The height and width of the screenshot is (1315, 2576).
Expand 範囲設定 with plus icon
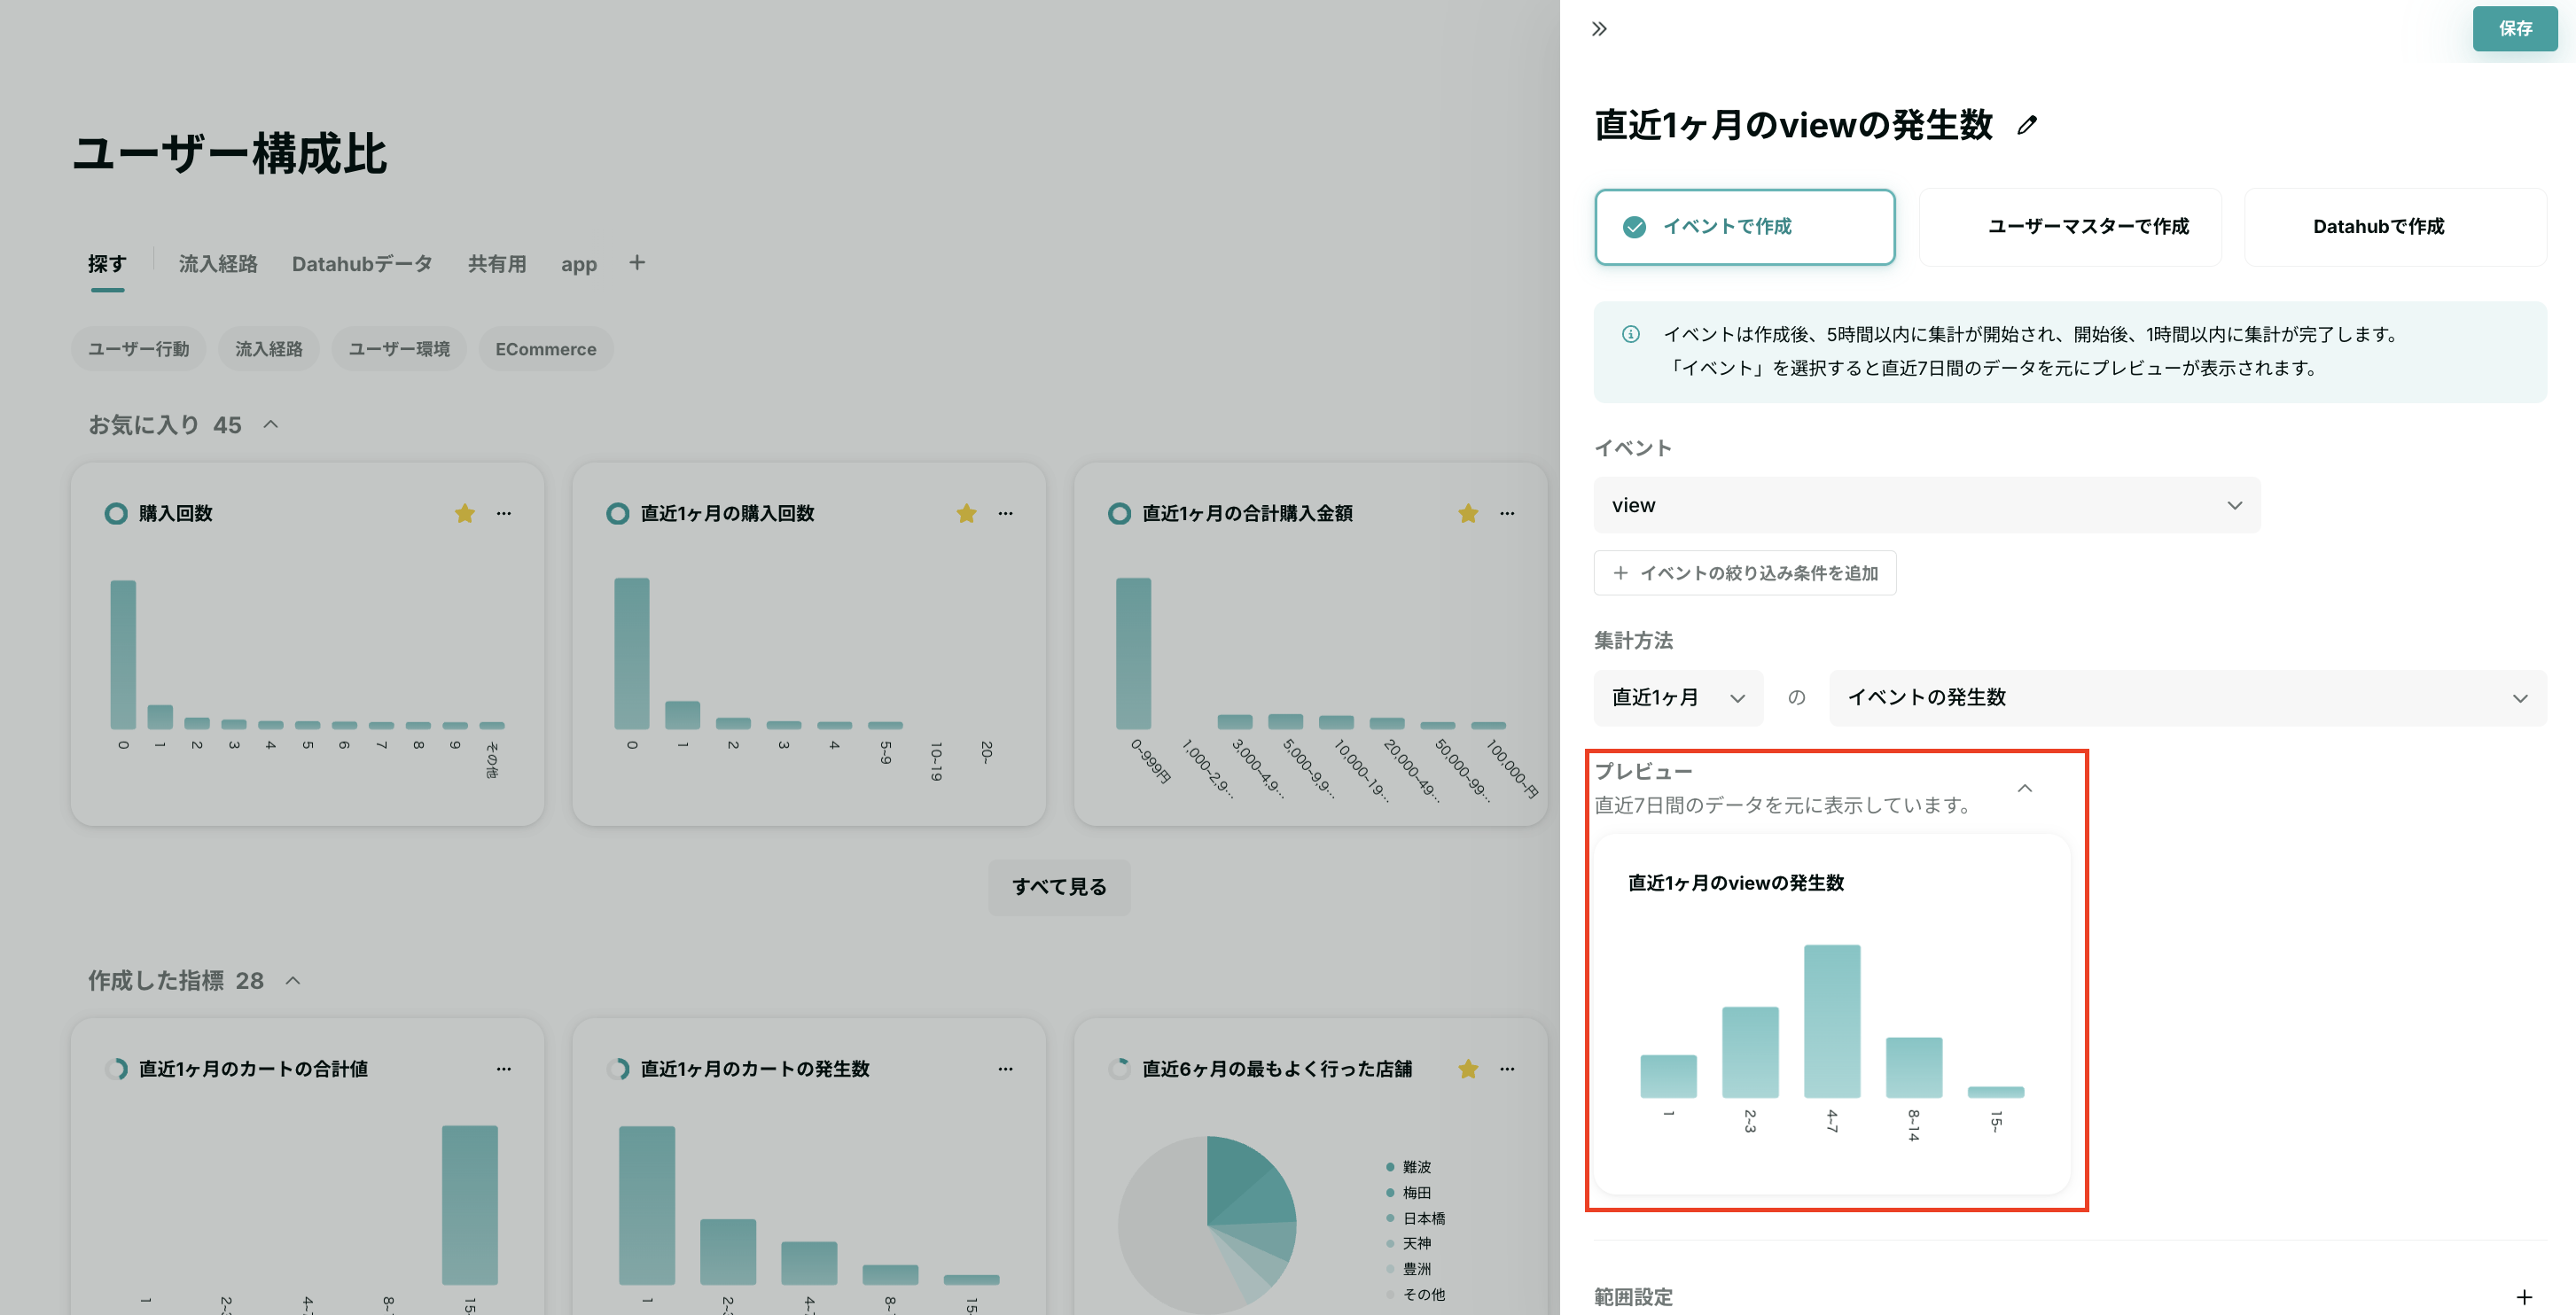point(2524,1297)
